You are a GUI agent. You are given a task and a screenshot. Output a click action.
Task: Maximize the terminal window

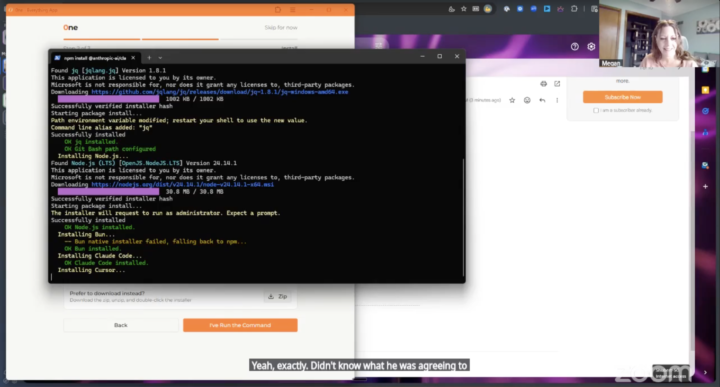click(x=439, y=56)
